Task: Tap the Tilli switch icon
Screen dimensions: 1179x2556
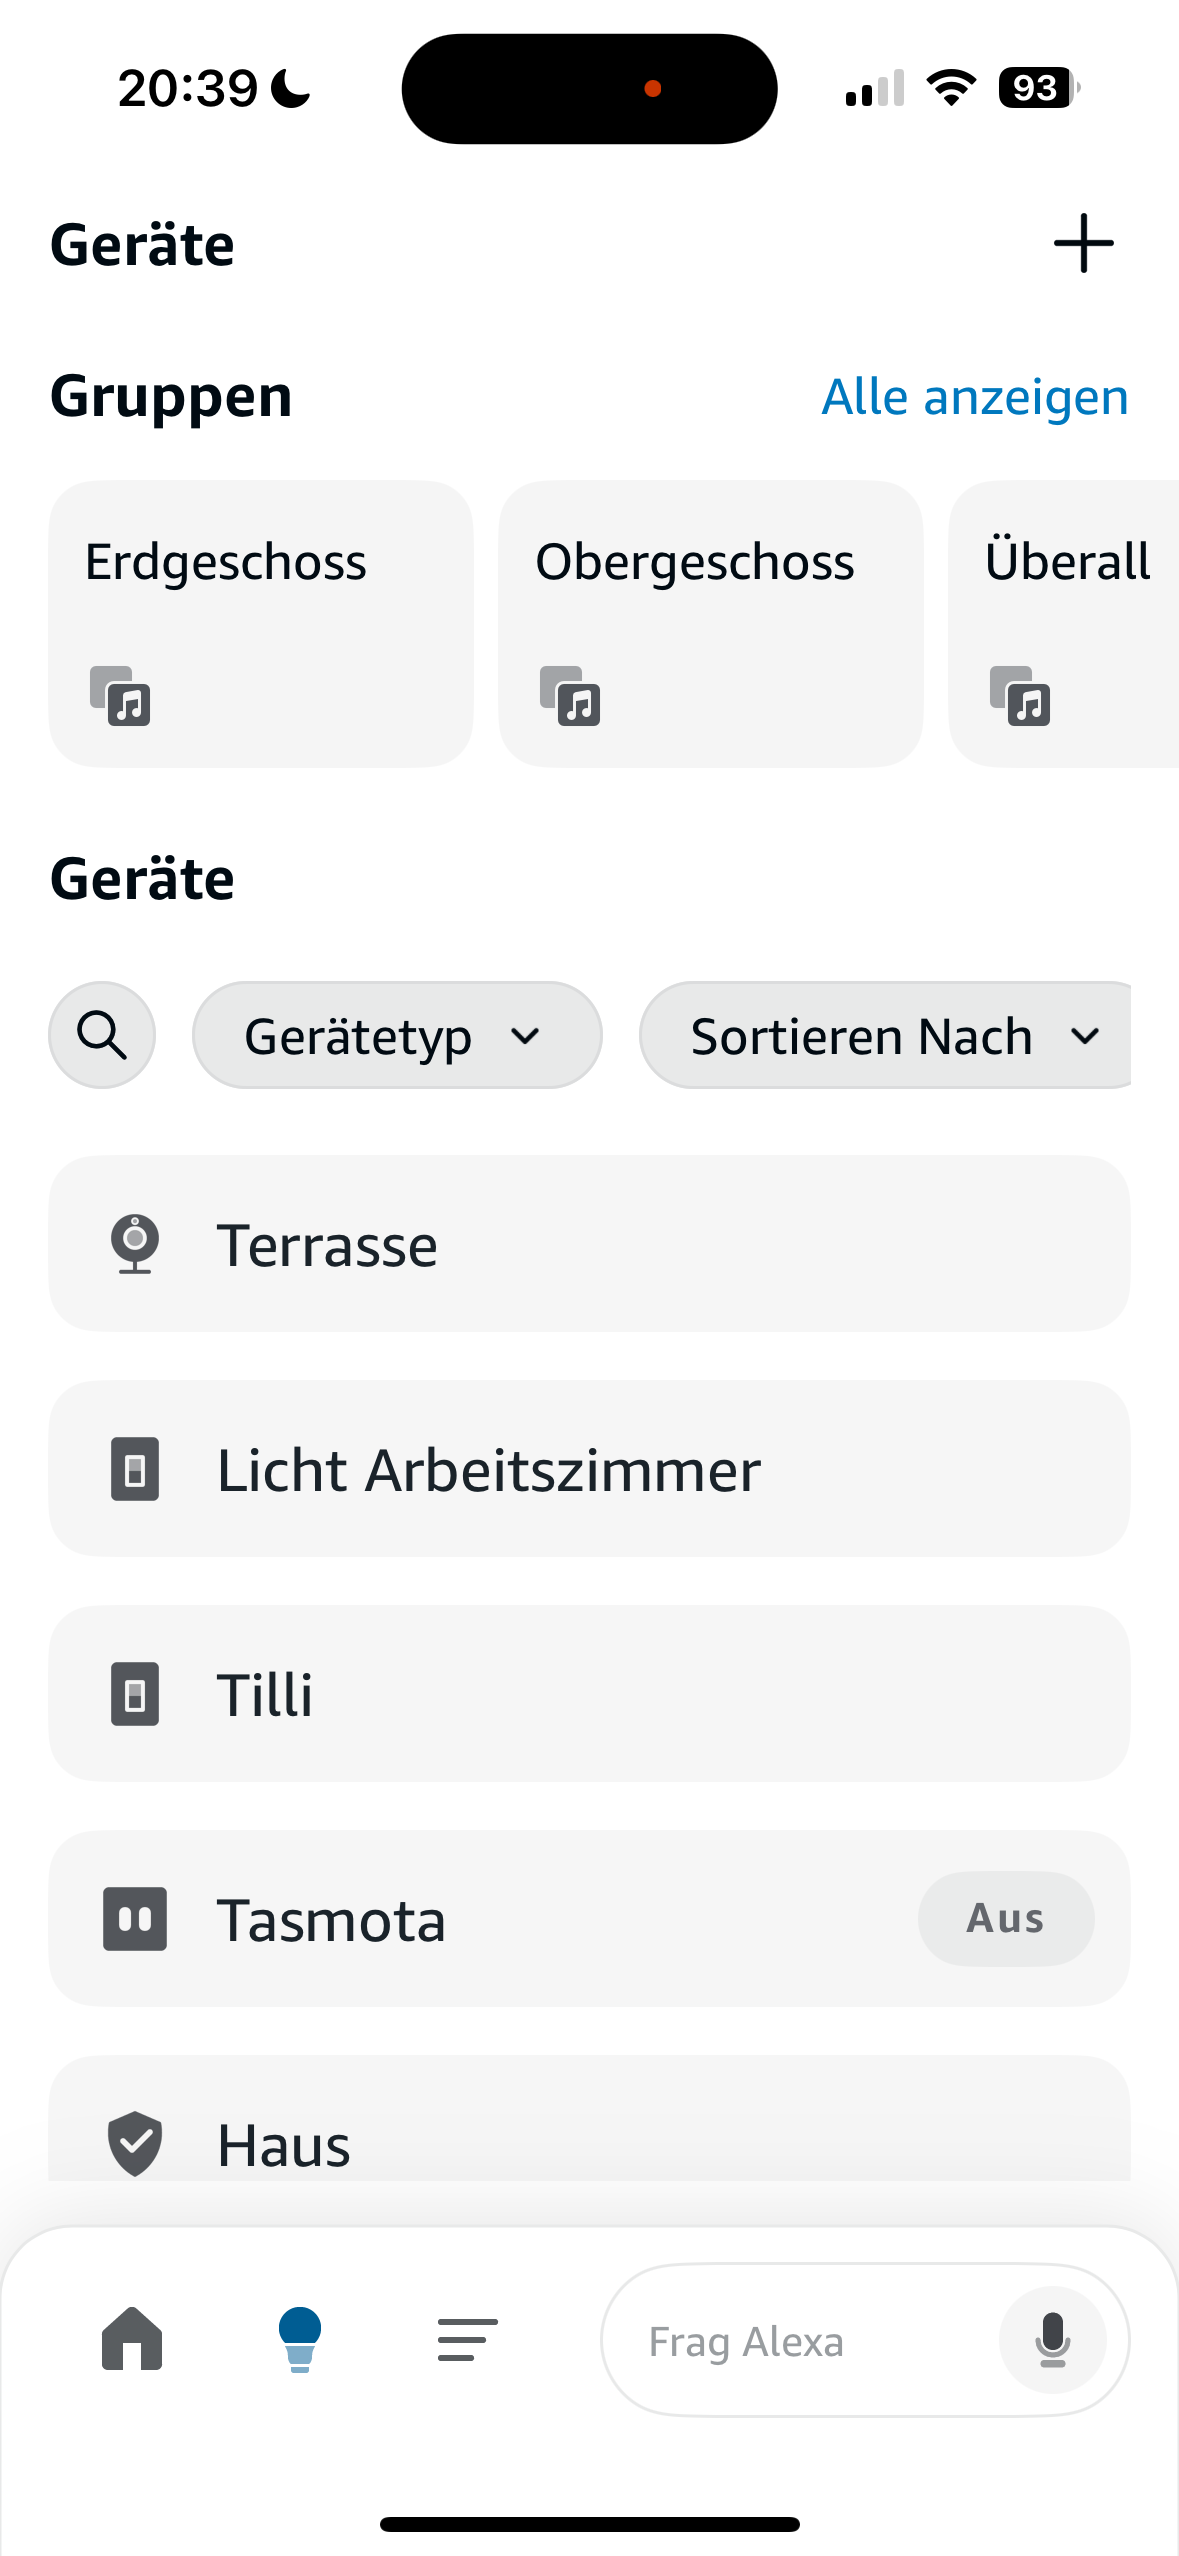Action: pos(135,1694)
